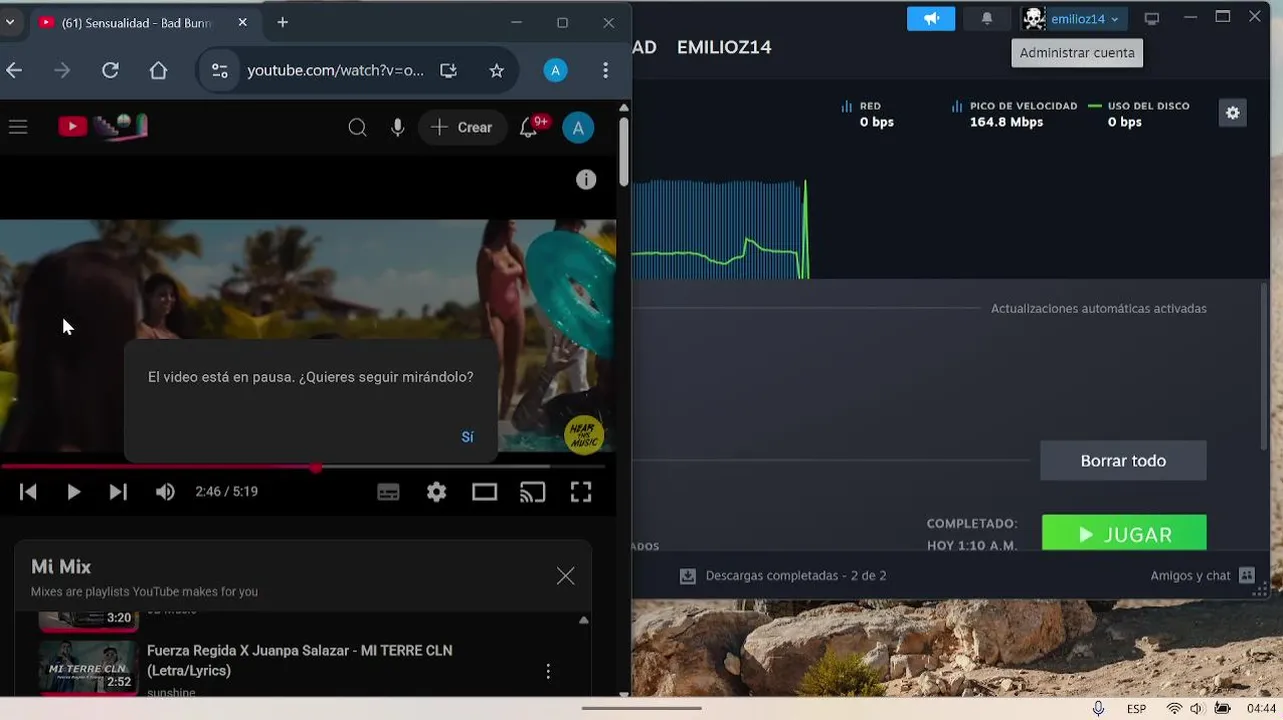Install app icon in address bar
The width and height of the screenshot is (1283, 720).
pyautogui.click(x=448, y=70)
